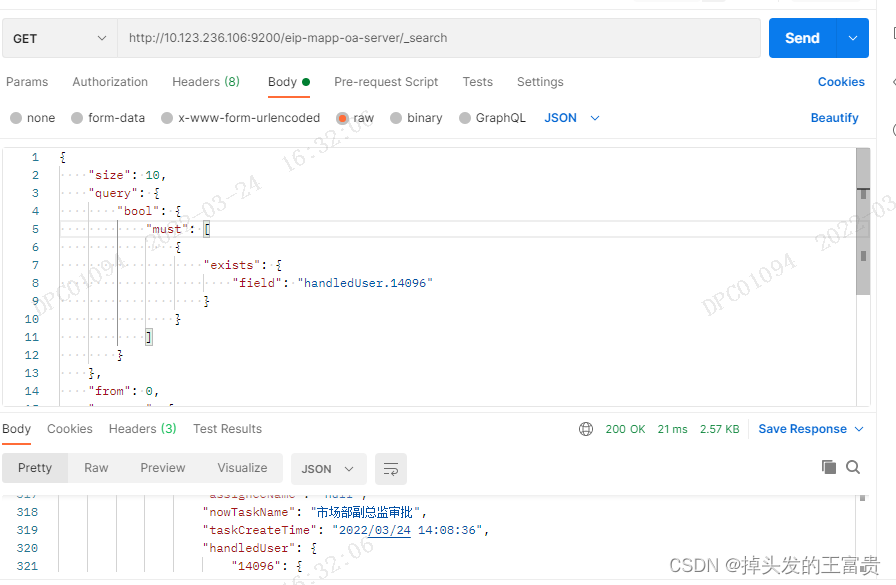Screen dimensions: 896x585
Task: Expand the Save Response dropdown arrow
Action: coord(859,429)
